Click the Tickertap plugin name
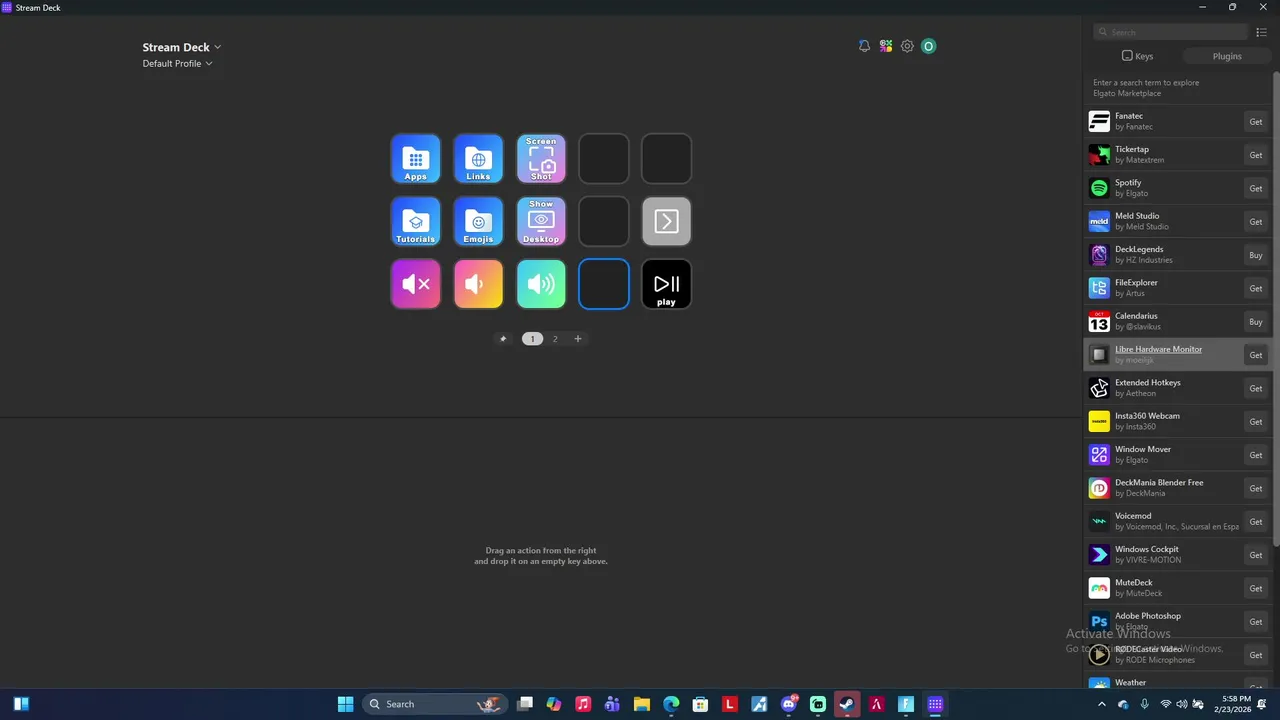The width and height of the screenshot is (1280, 720). [1132, 149]
